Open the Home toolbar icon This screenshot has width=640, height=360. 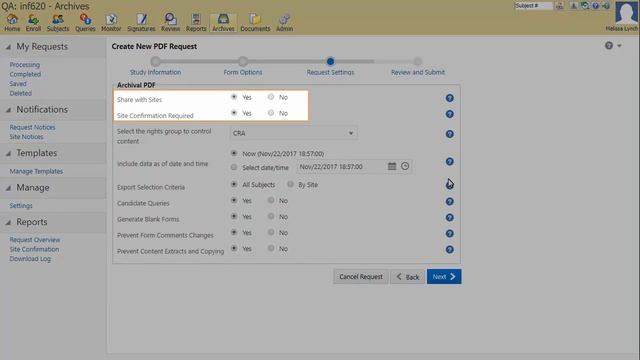click(x=12, y=22)
